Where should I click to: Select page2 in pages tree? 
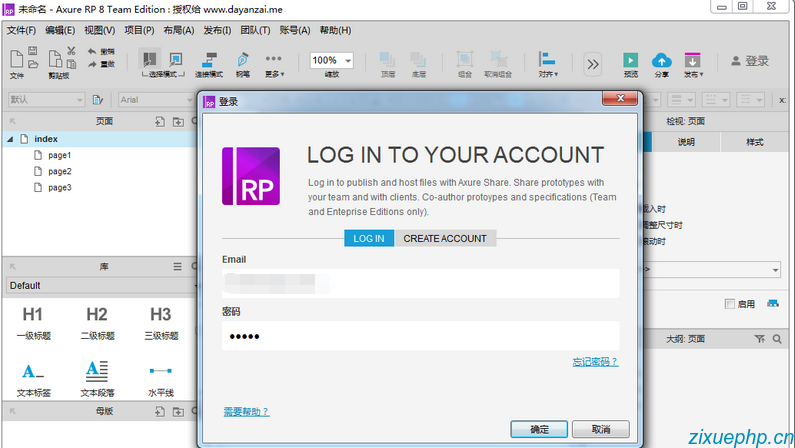(x=59, y=171)
